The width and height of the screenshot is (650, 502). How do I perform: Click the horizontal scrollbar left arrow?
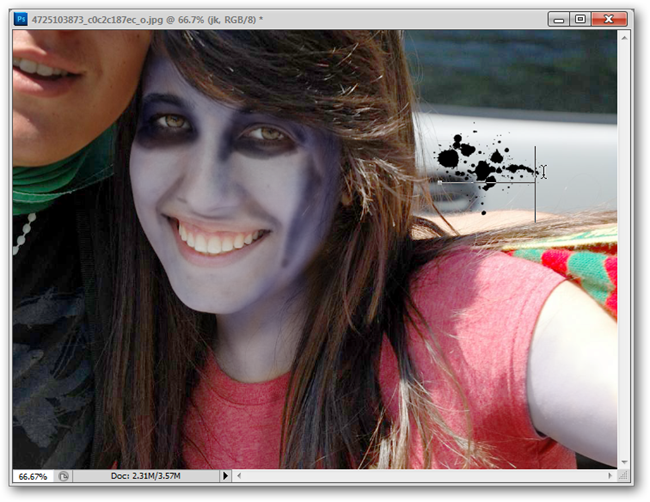[239, 476]
